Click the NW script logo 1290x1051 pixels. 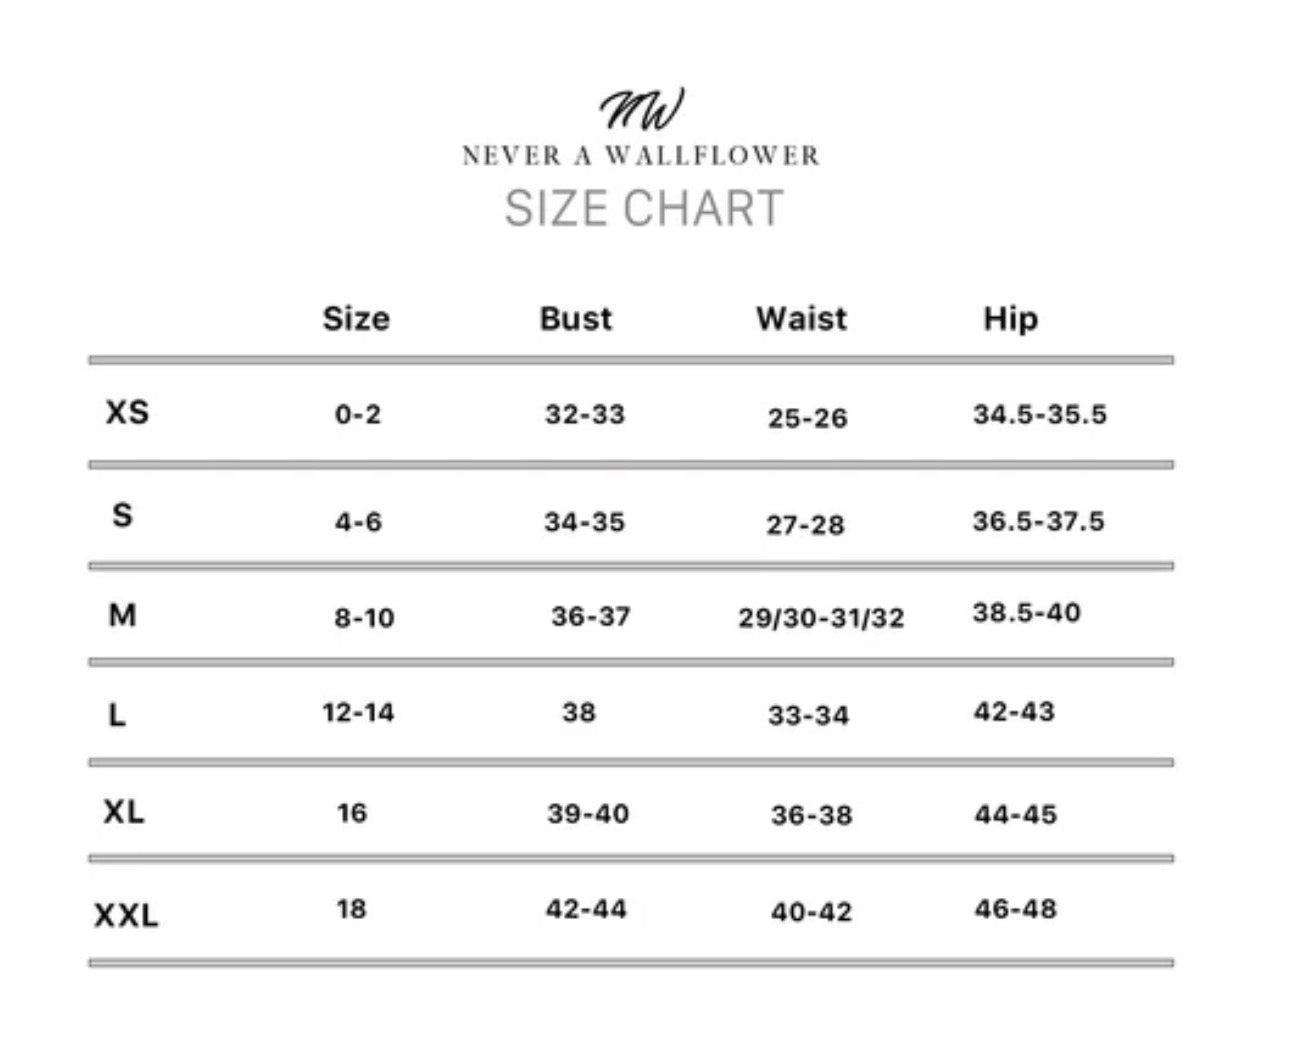pyautogui.click(x=642, y=109)
